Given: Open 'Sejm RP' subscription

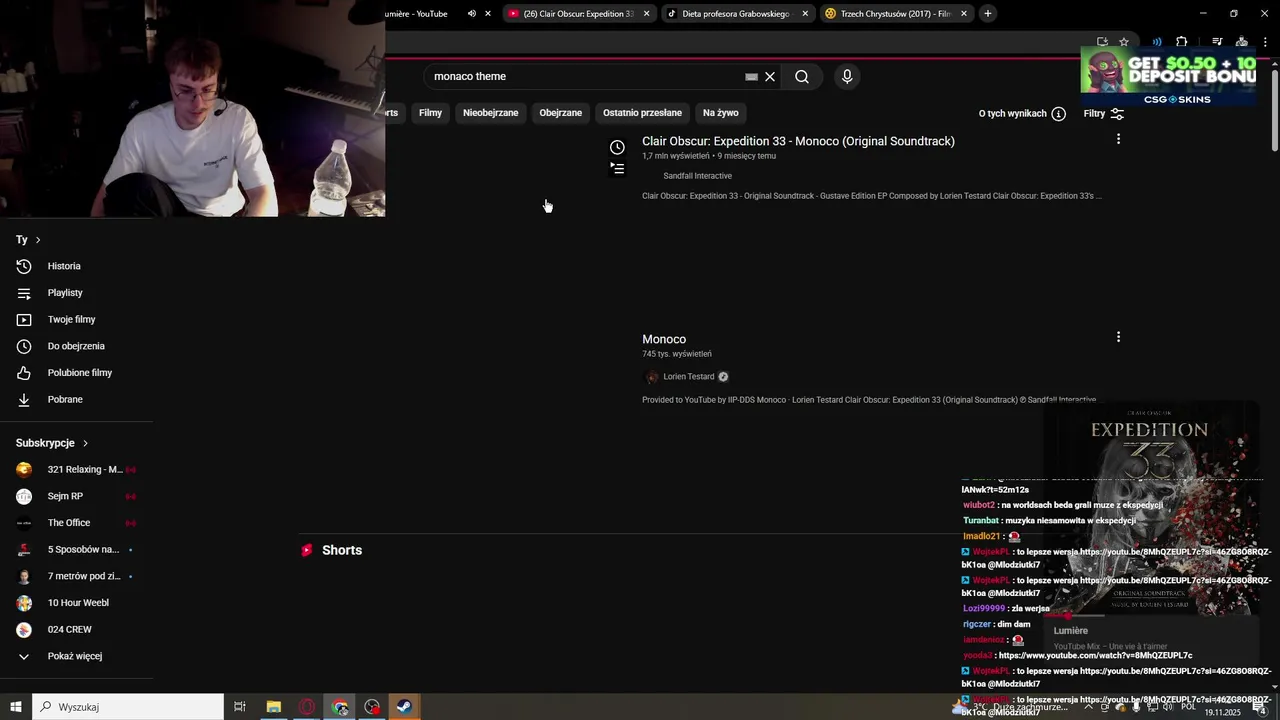Looking at the screenshot, I should (x=76, y=496).
